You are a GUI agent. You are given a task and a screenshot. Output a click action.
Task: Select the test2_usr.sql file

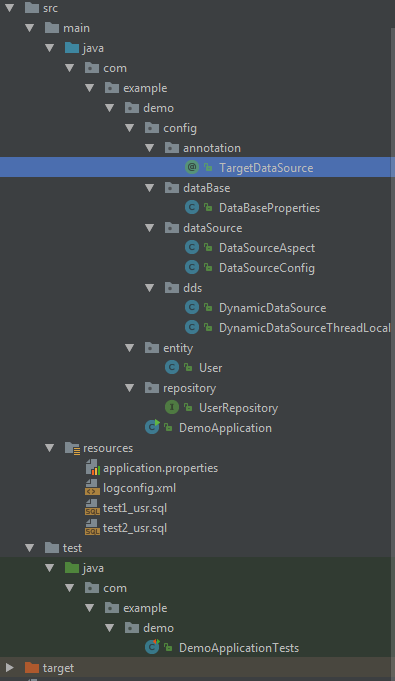click(135, 528)
